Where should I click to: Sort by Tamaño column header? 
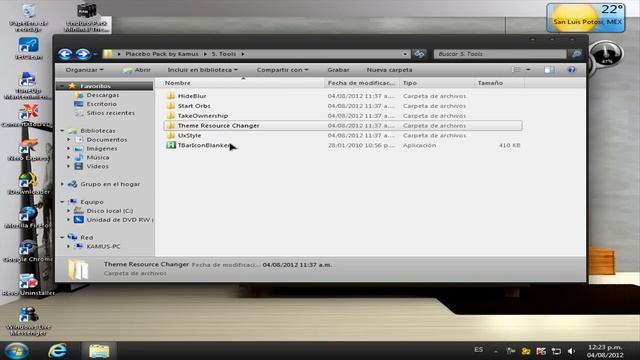click(x=500, y=83)
